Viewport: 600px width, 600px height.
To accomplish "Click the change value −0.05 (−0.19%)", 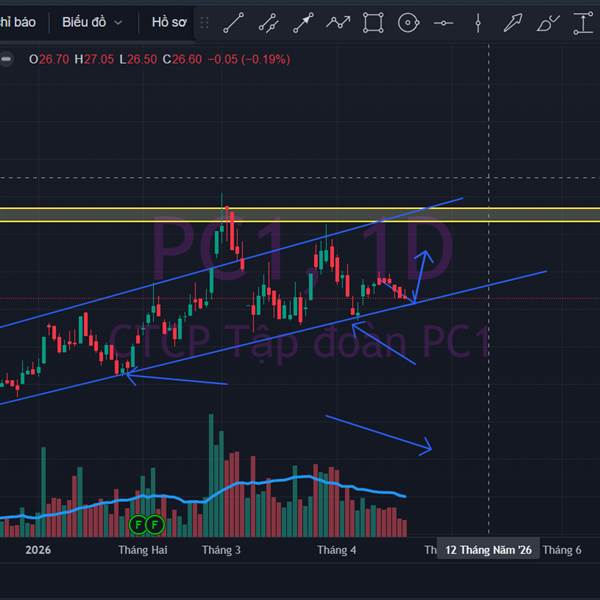I will 249,59.
